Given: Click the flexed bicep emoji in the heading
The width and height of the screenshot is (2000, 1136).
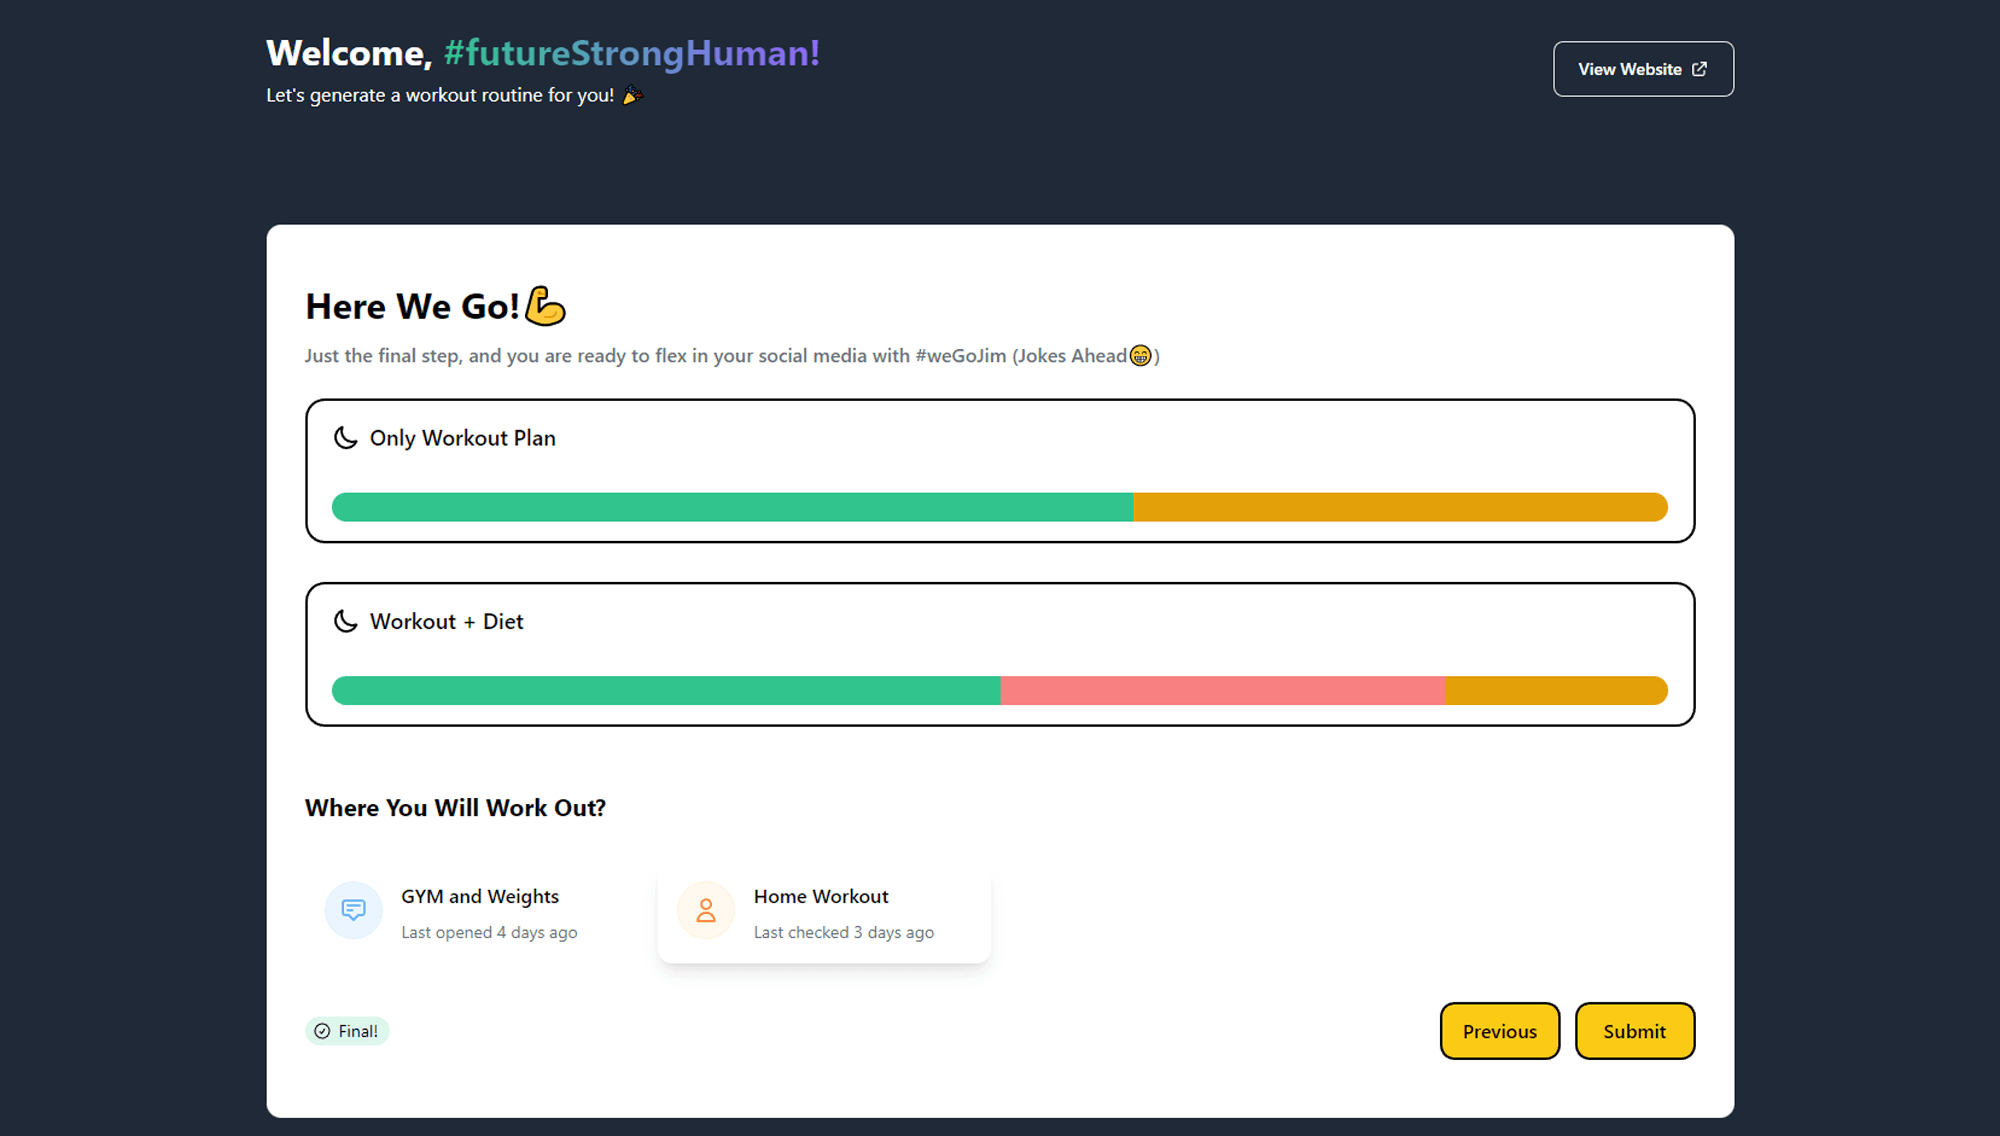Looking at the screenshot, I should point(546,306).
